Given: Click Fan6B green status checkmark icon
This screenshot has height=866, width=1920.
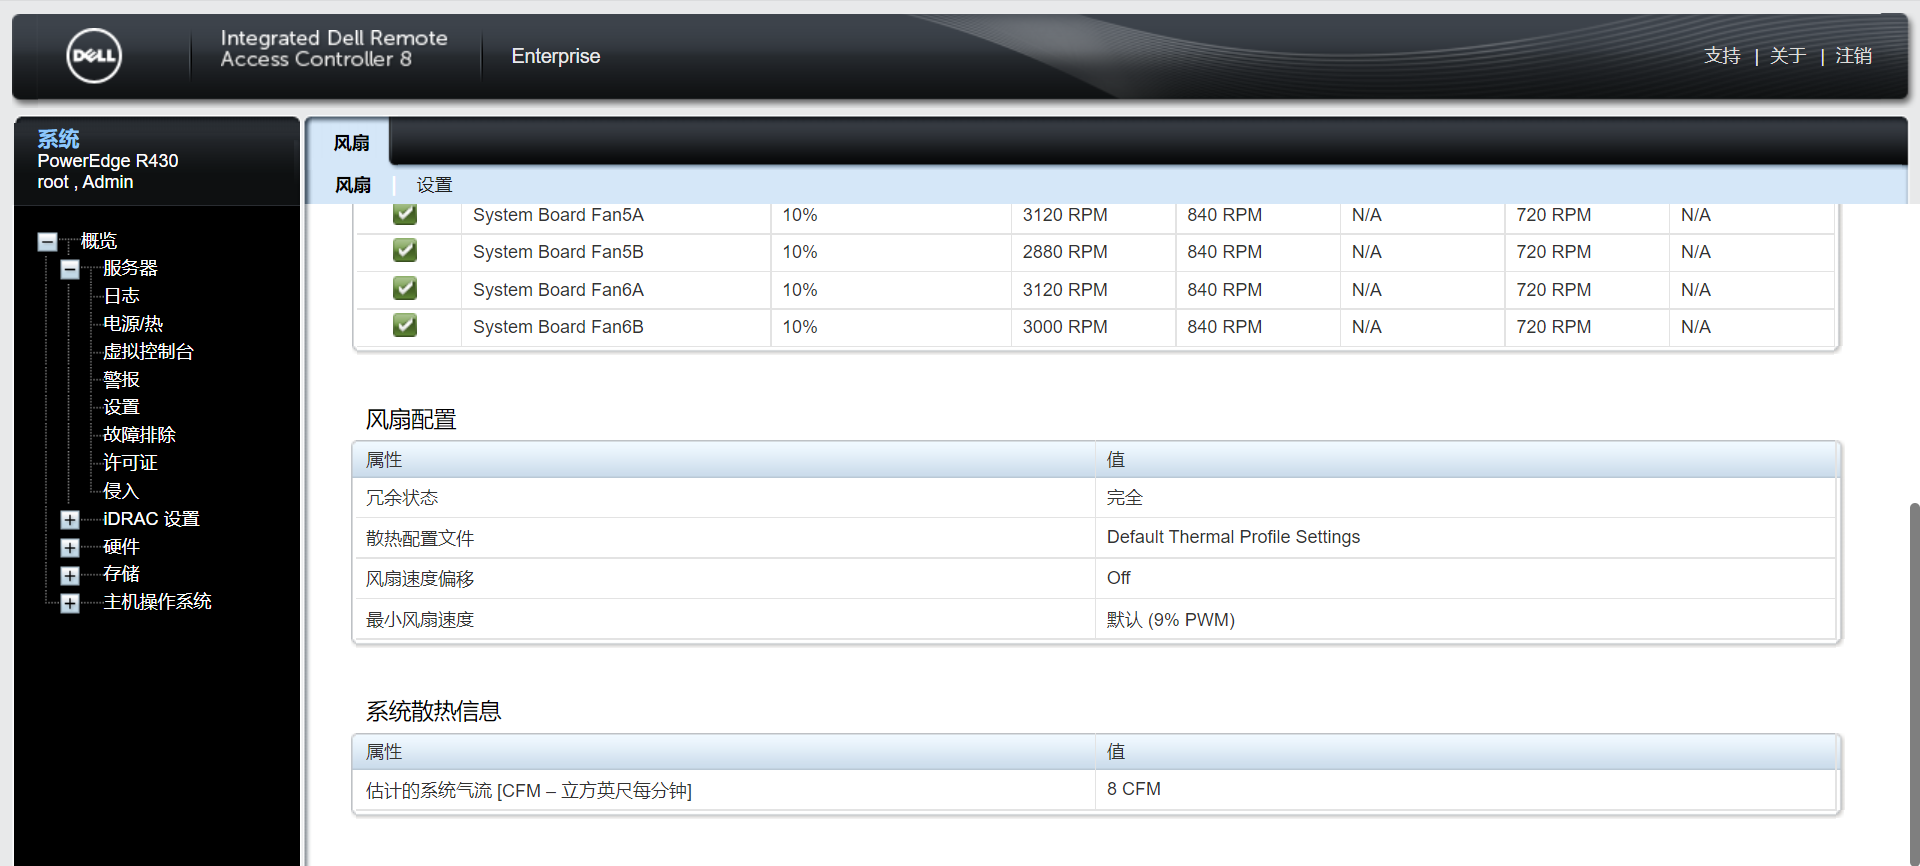Looking at the screenshot, I should pyautogui.click(x=405, y=325).
